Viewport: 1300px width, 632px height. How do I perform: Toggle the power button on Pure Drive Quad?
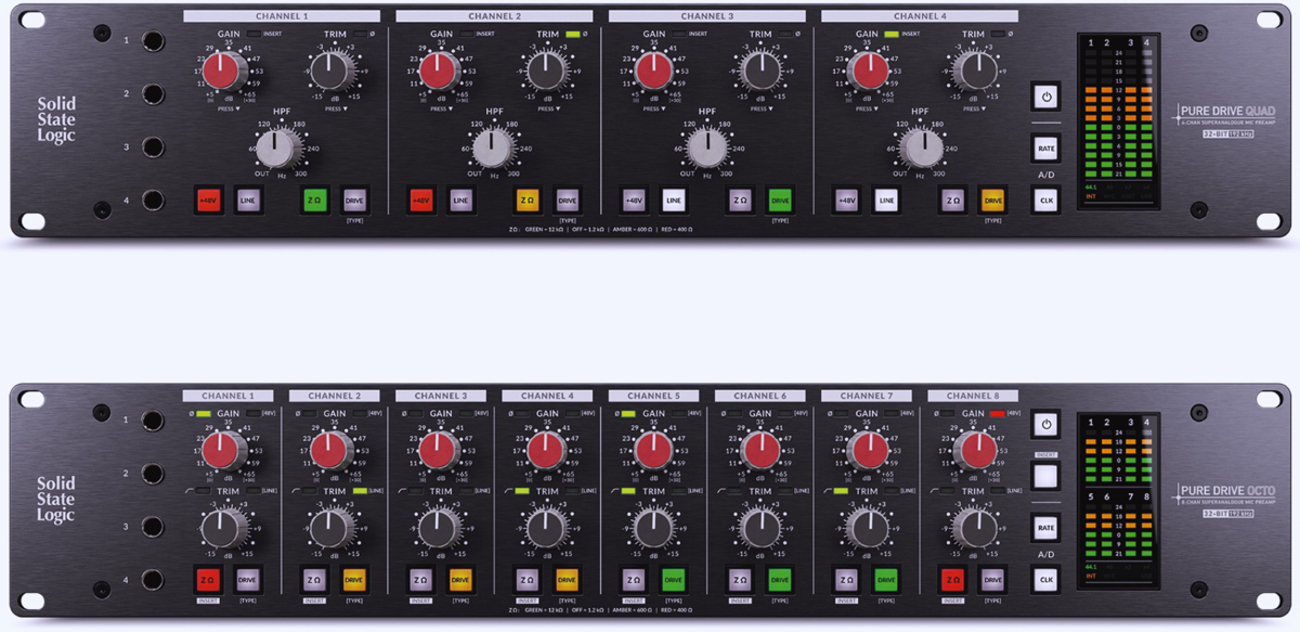[x=1045, y=97]
